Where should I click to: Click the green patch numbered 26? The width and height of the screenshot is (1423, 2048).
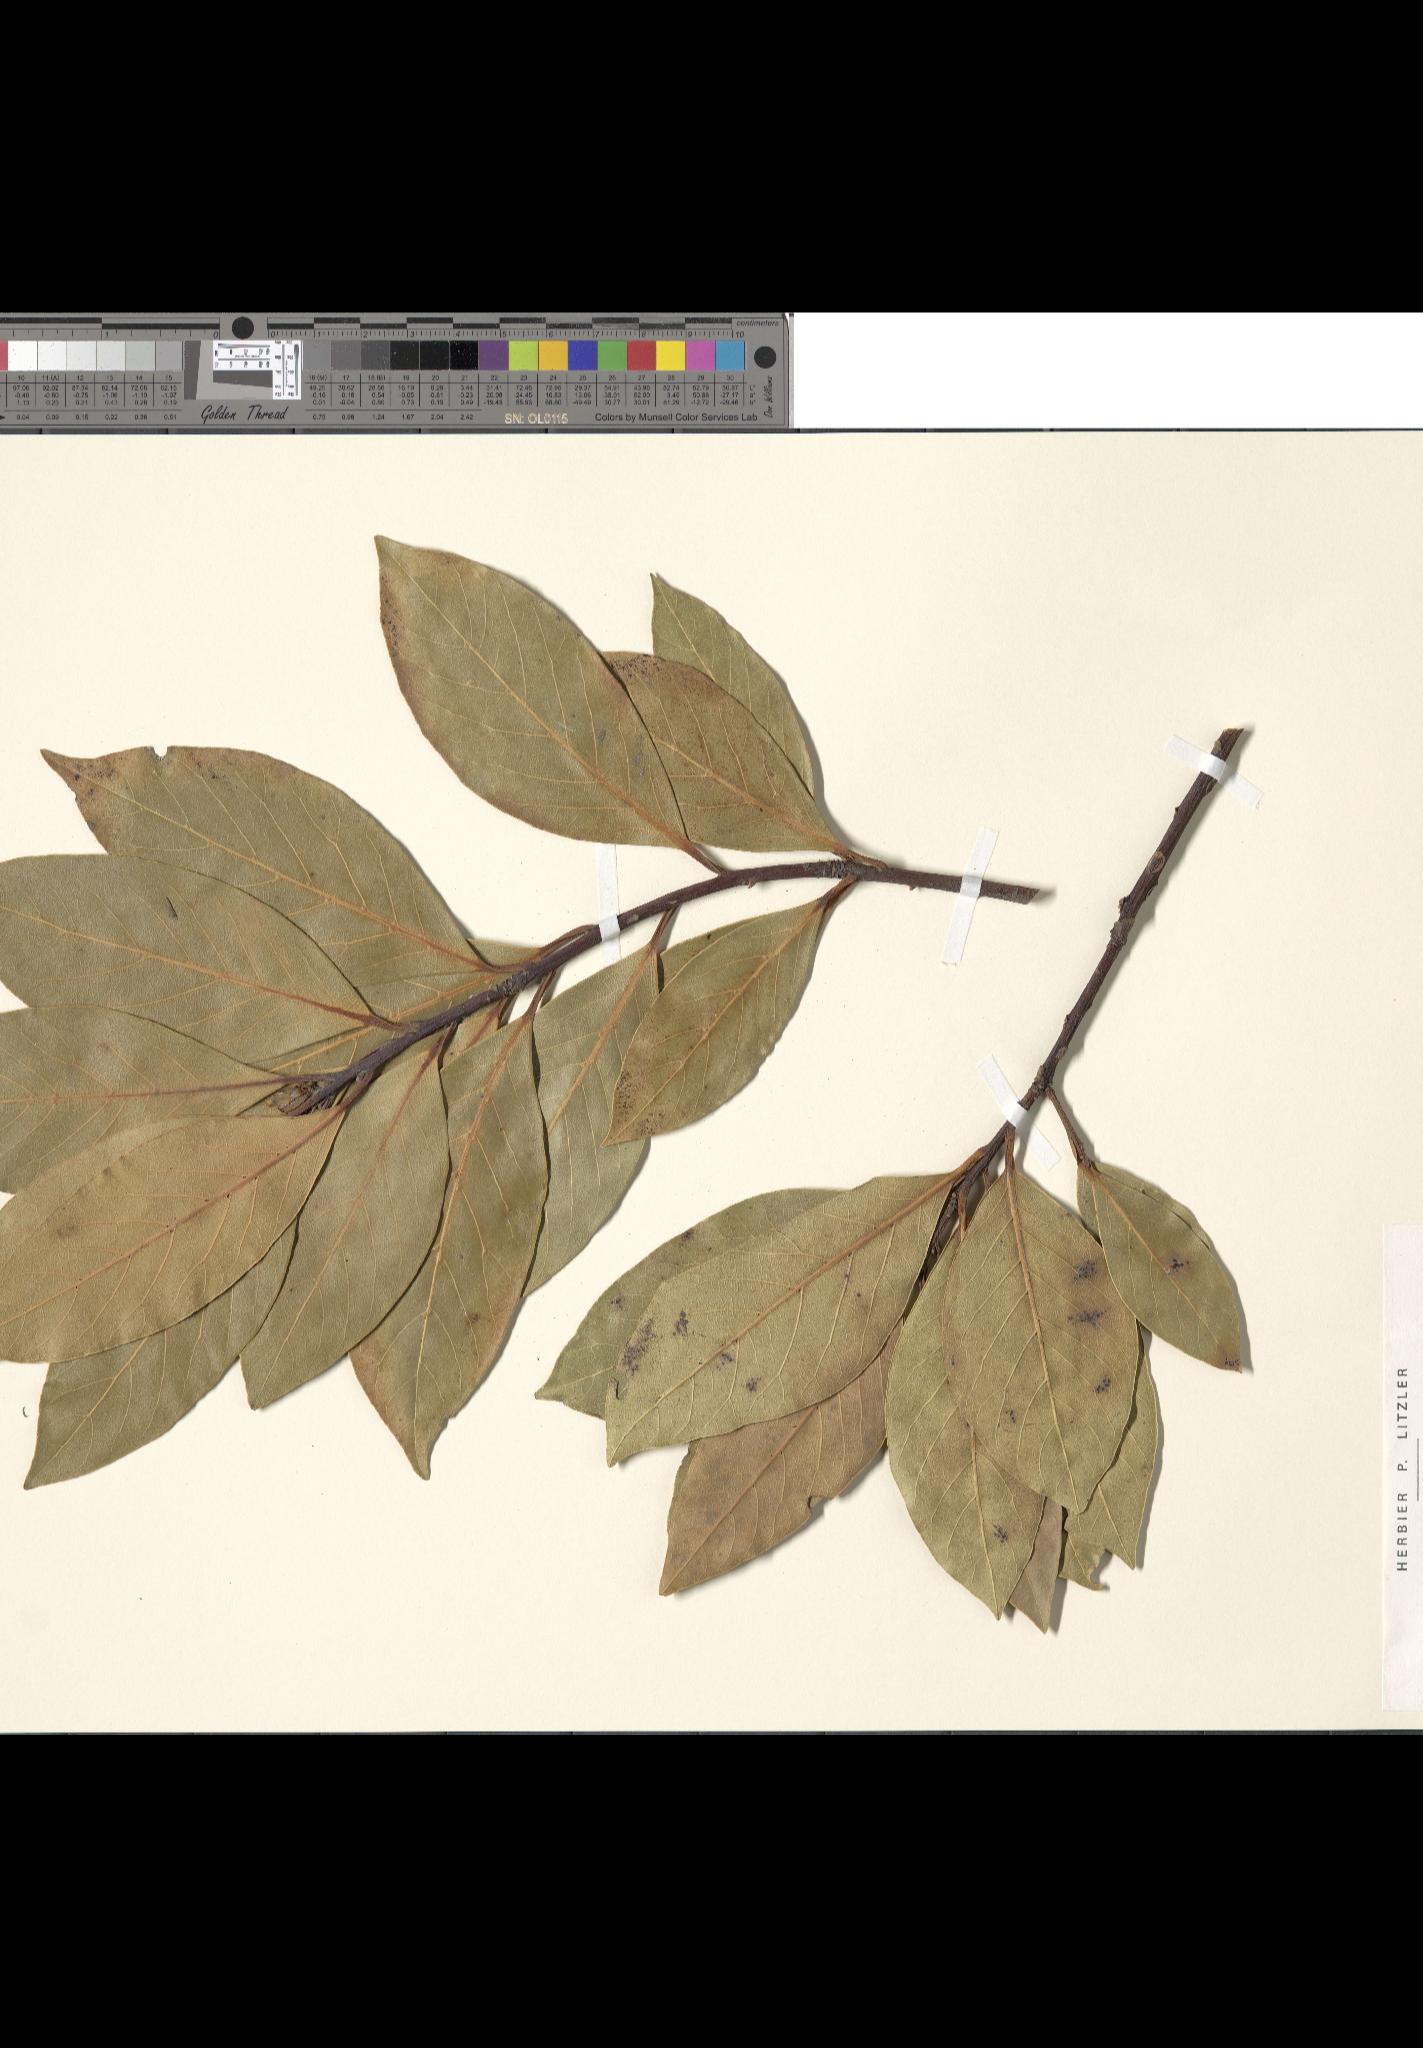pyautogui.click(x=613, y=355)
